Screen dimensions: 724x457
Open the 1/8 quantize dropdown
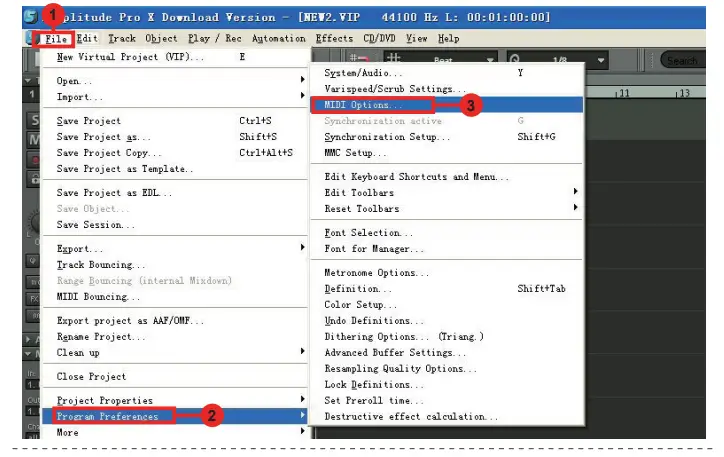[x=600, y=60]
